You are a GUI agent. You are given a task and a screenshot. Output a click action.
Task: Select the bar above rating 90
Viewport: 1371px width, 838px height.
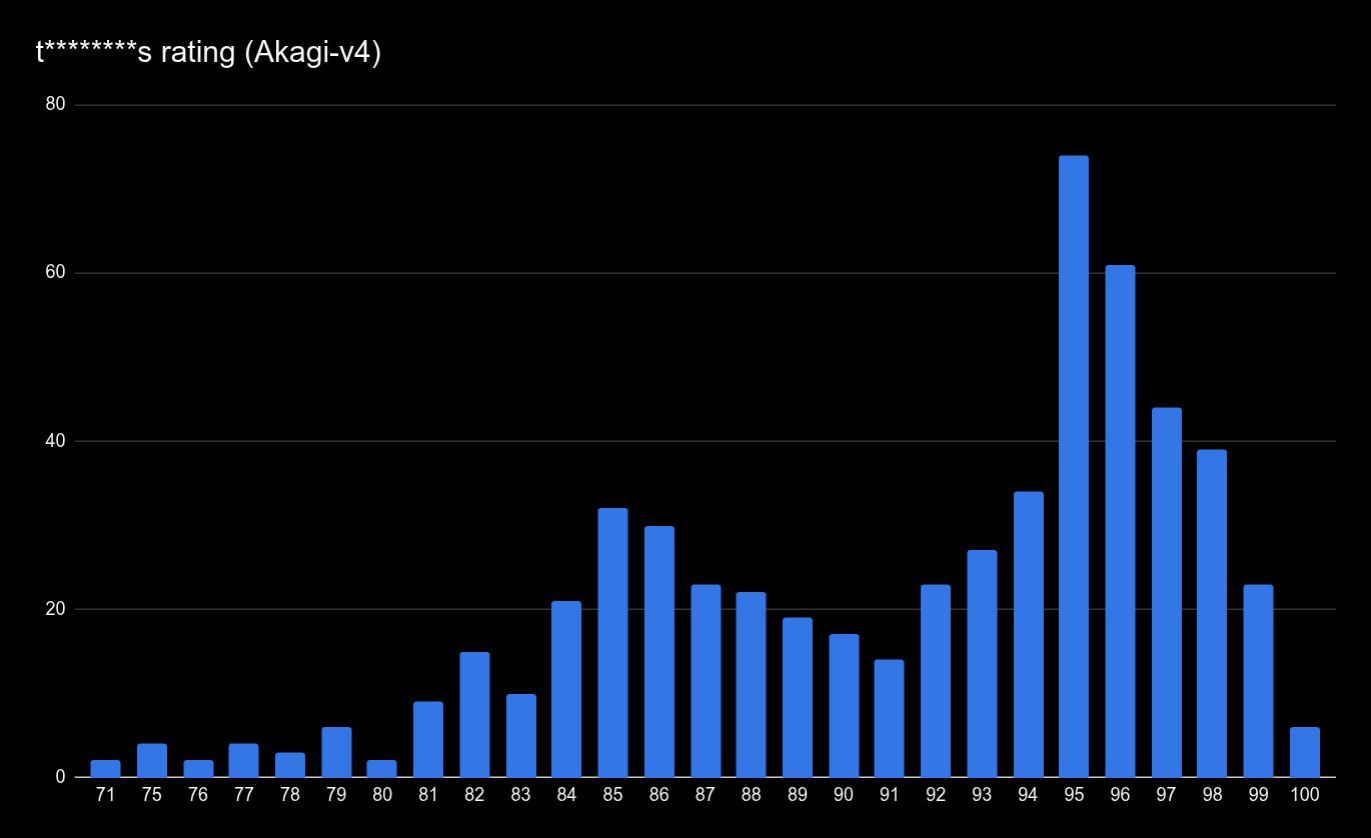pyautogui.click(x=843, y=705)
